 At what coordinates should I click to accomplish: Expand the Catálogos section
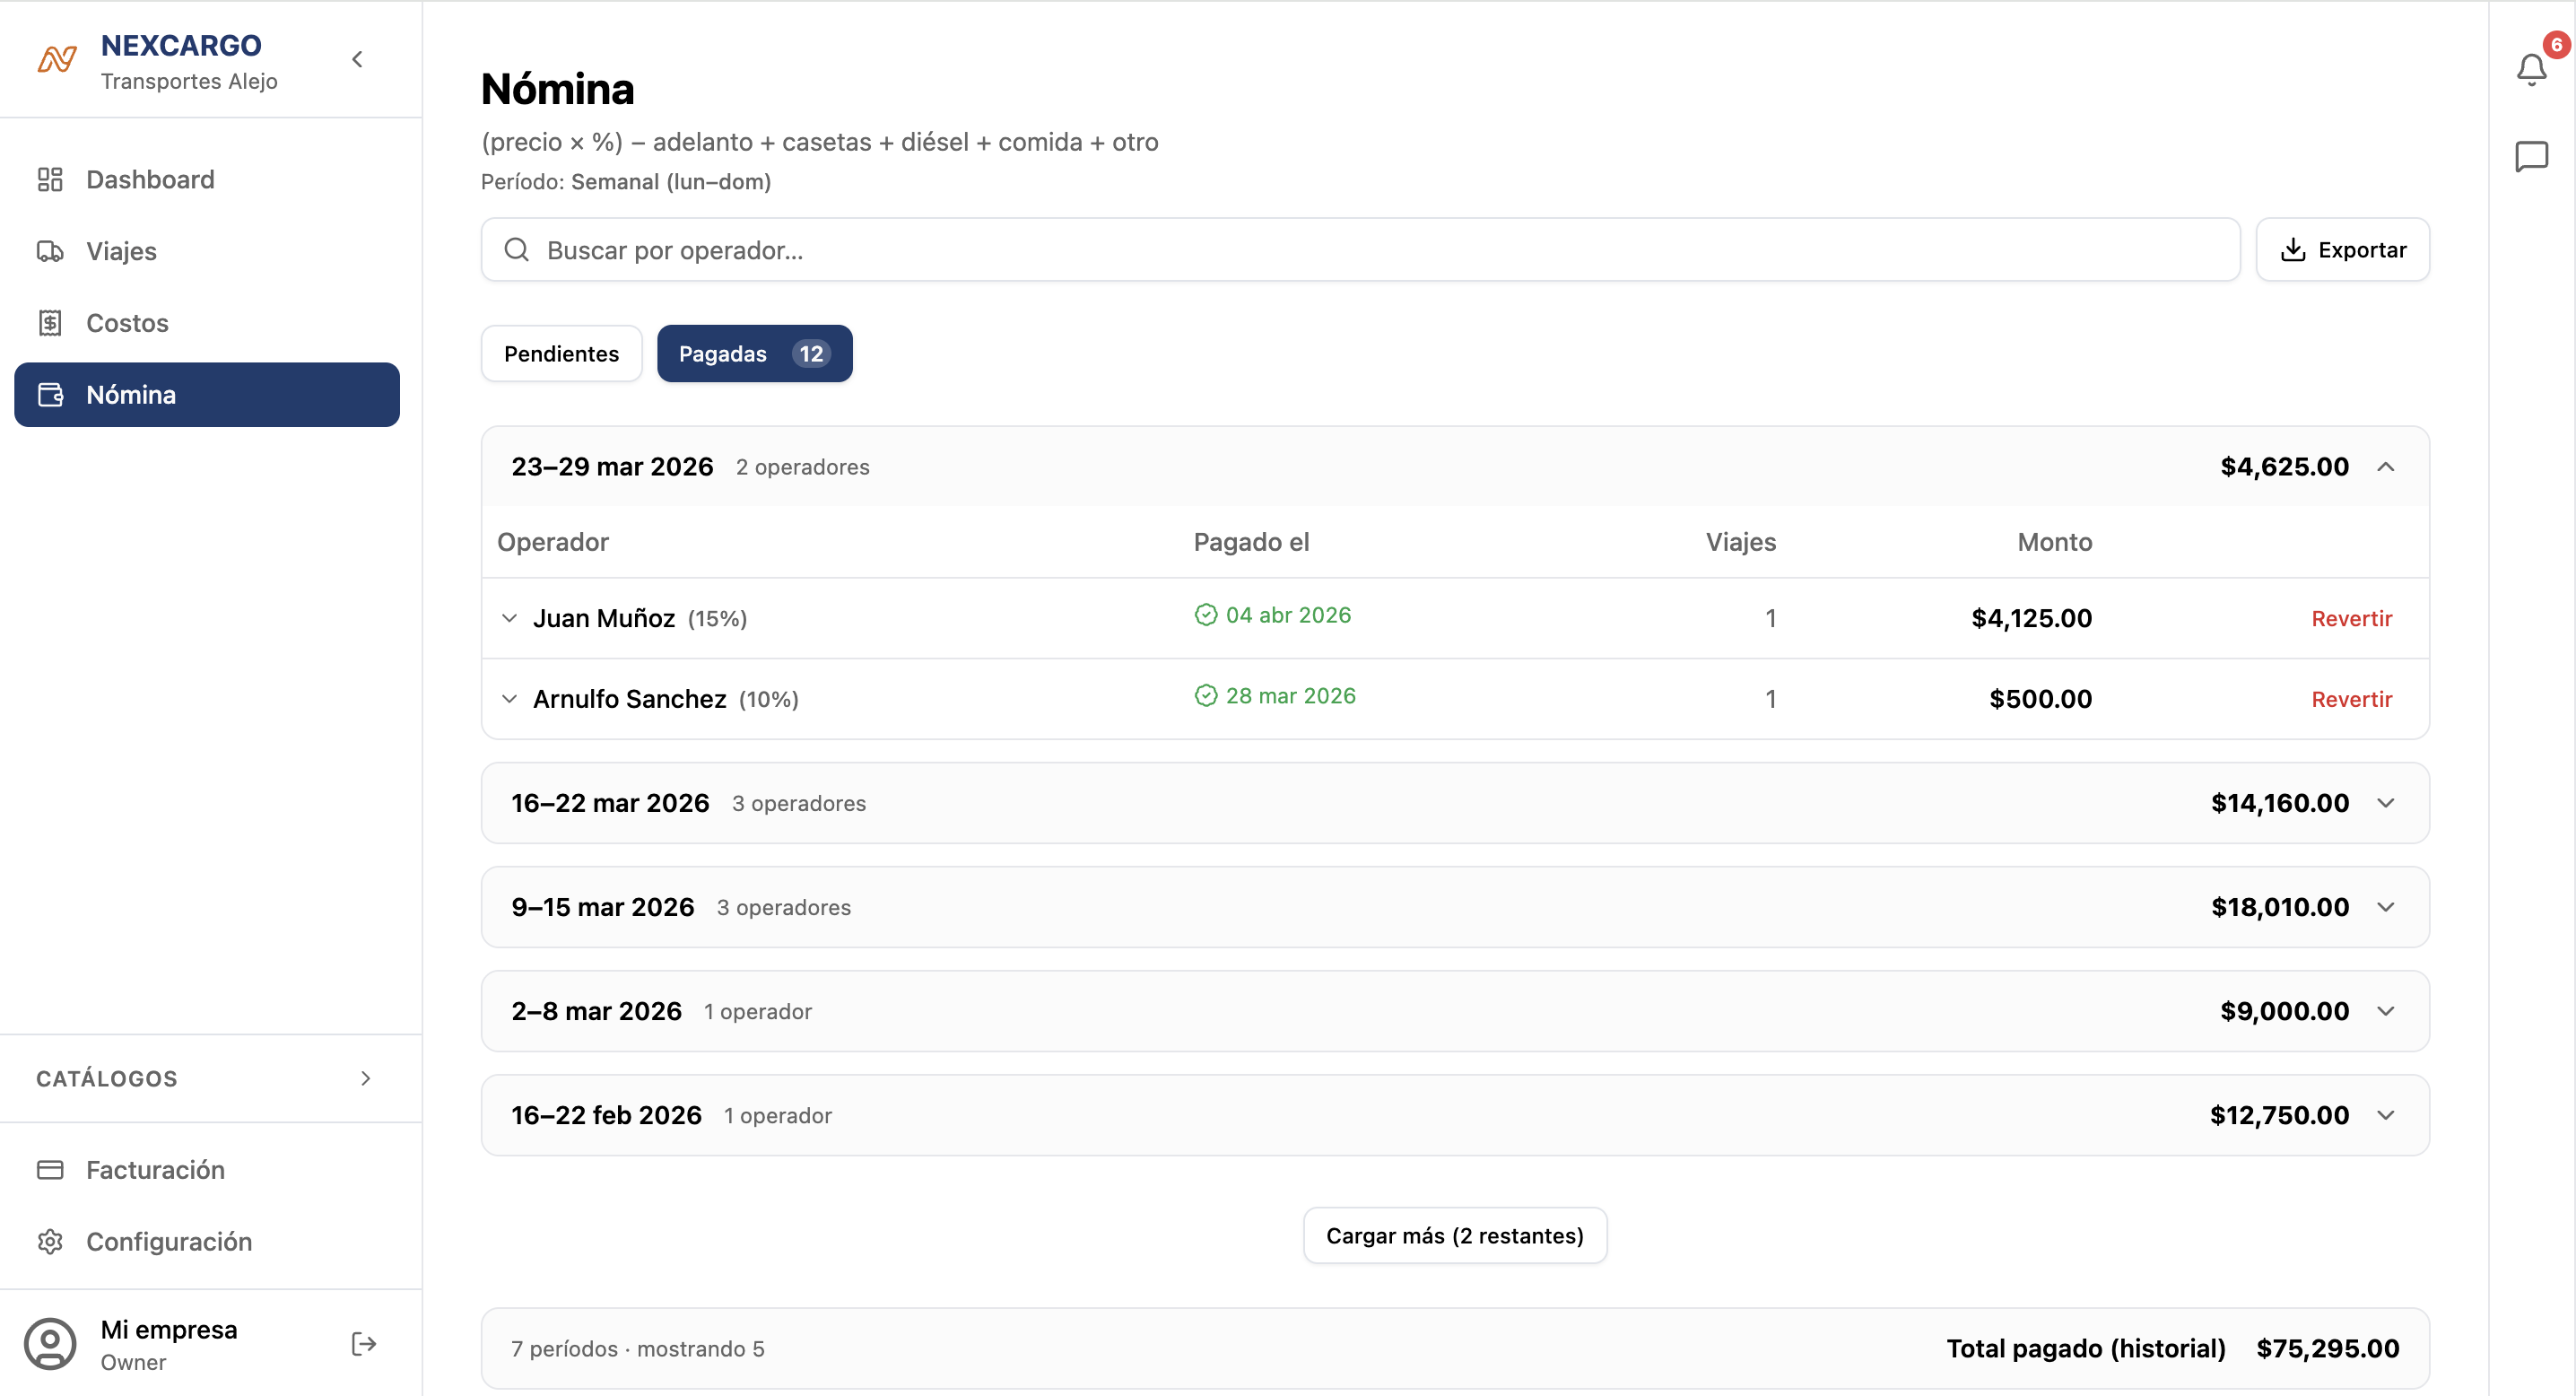[365, 1078]
